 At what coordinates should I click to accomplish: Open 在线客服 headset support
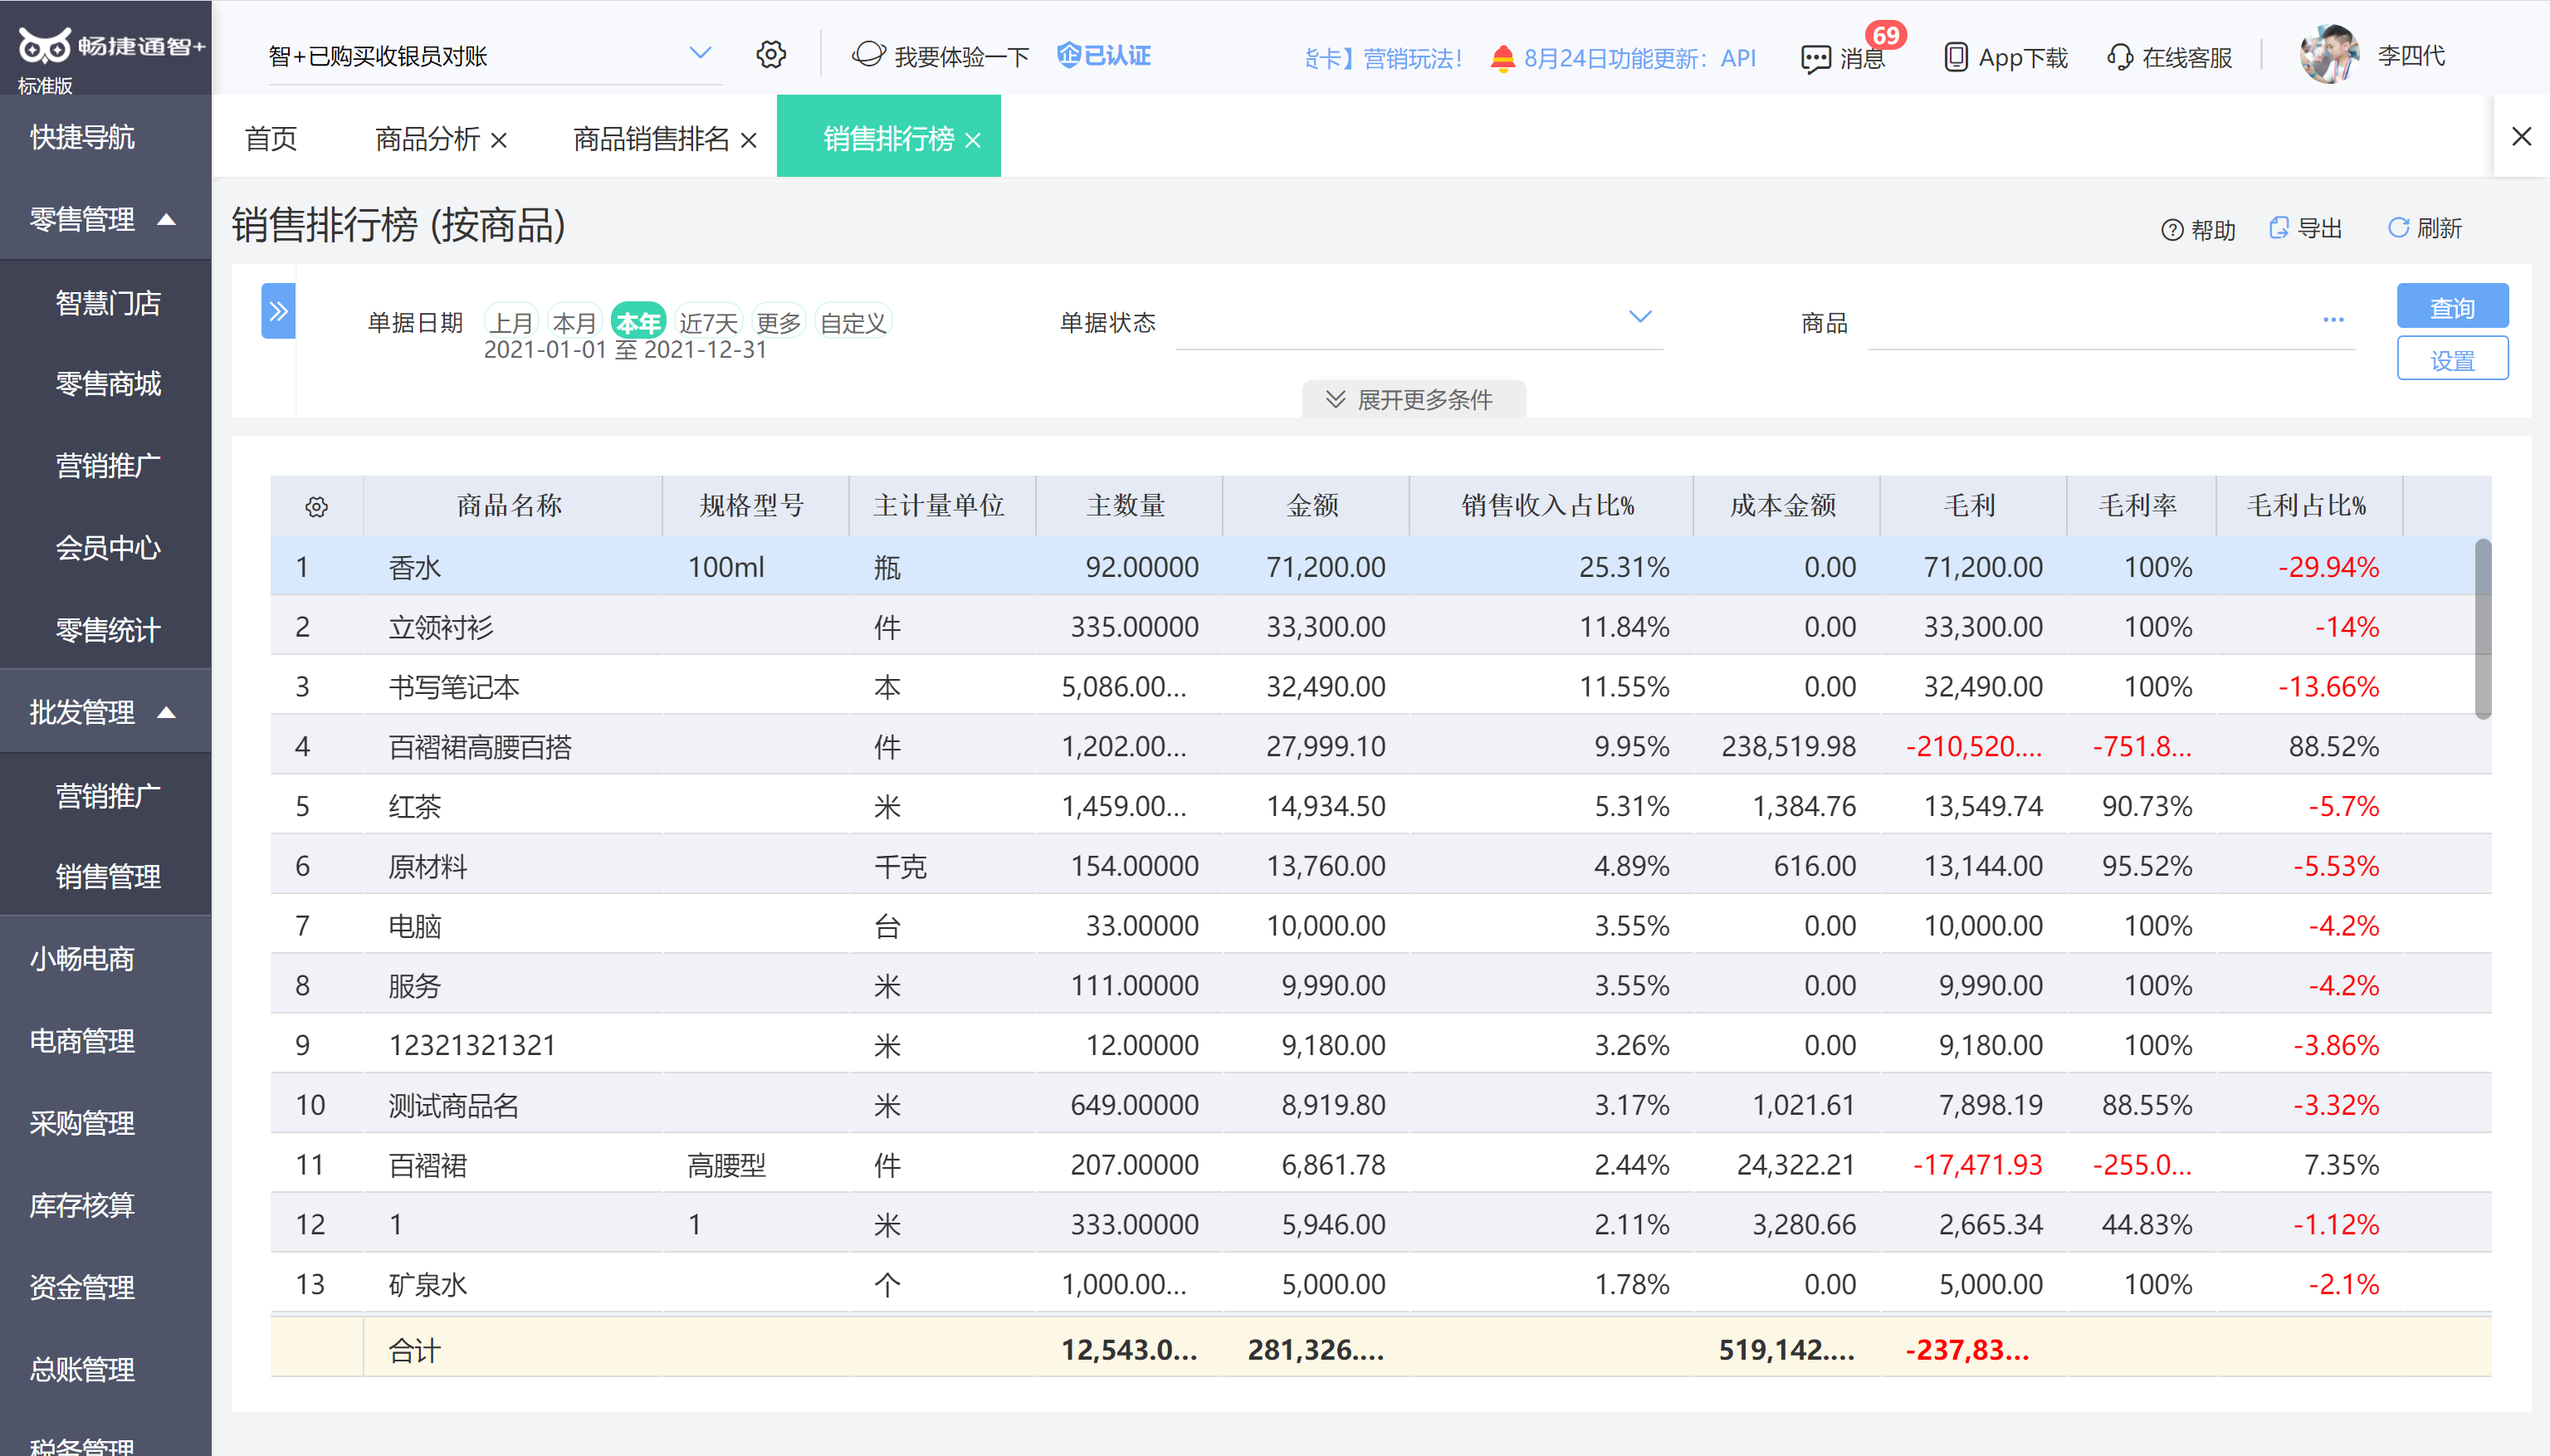click(x=2119, y=57)
